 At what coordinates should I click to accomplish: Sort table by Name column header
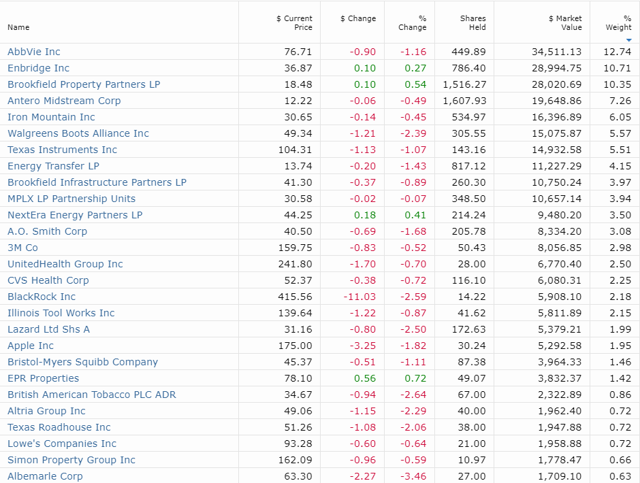[18, 27]
